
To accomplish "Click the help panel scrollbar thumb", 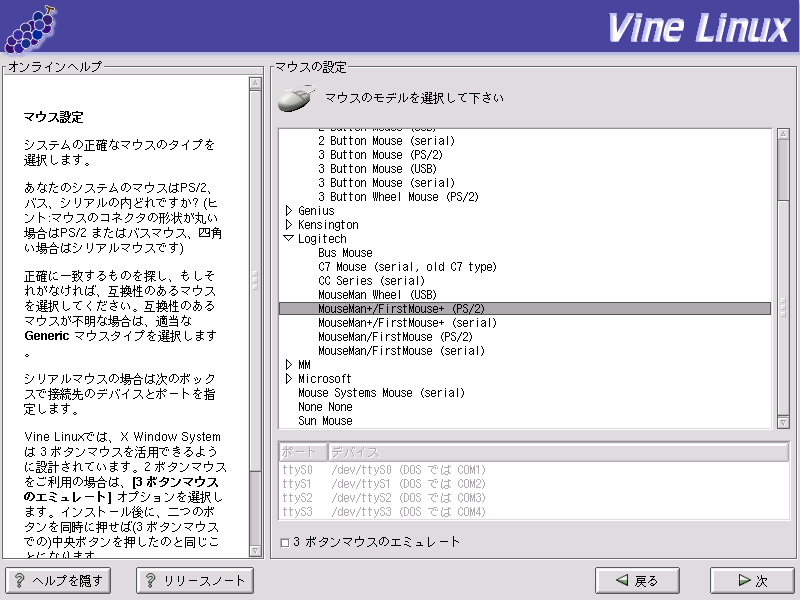I will pos(256,280).
